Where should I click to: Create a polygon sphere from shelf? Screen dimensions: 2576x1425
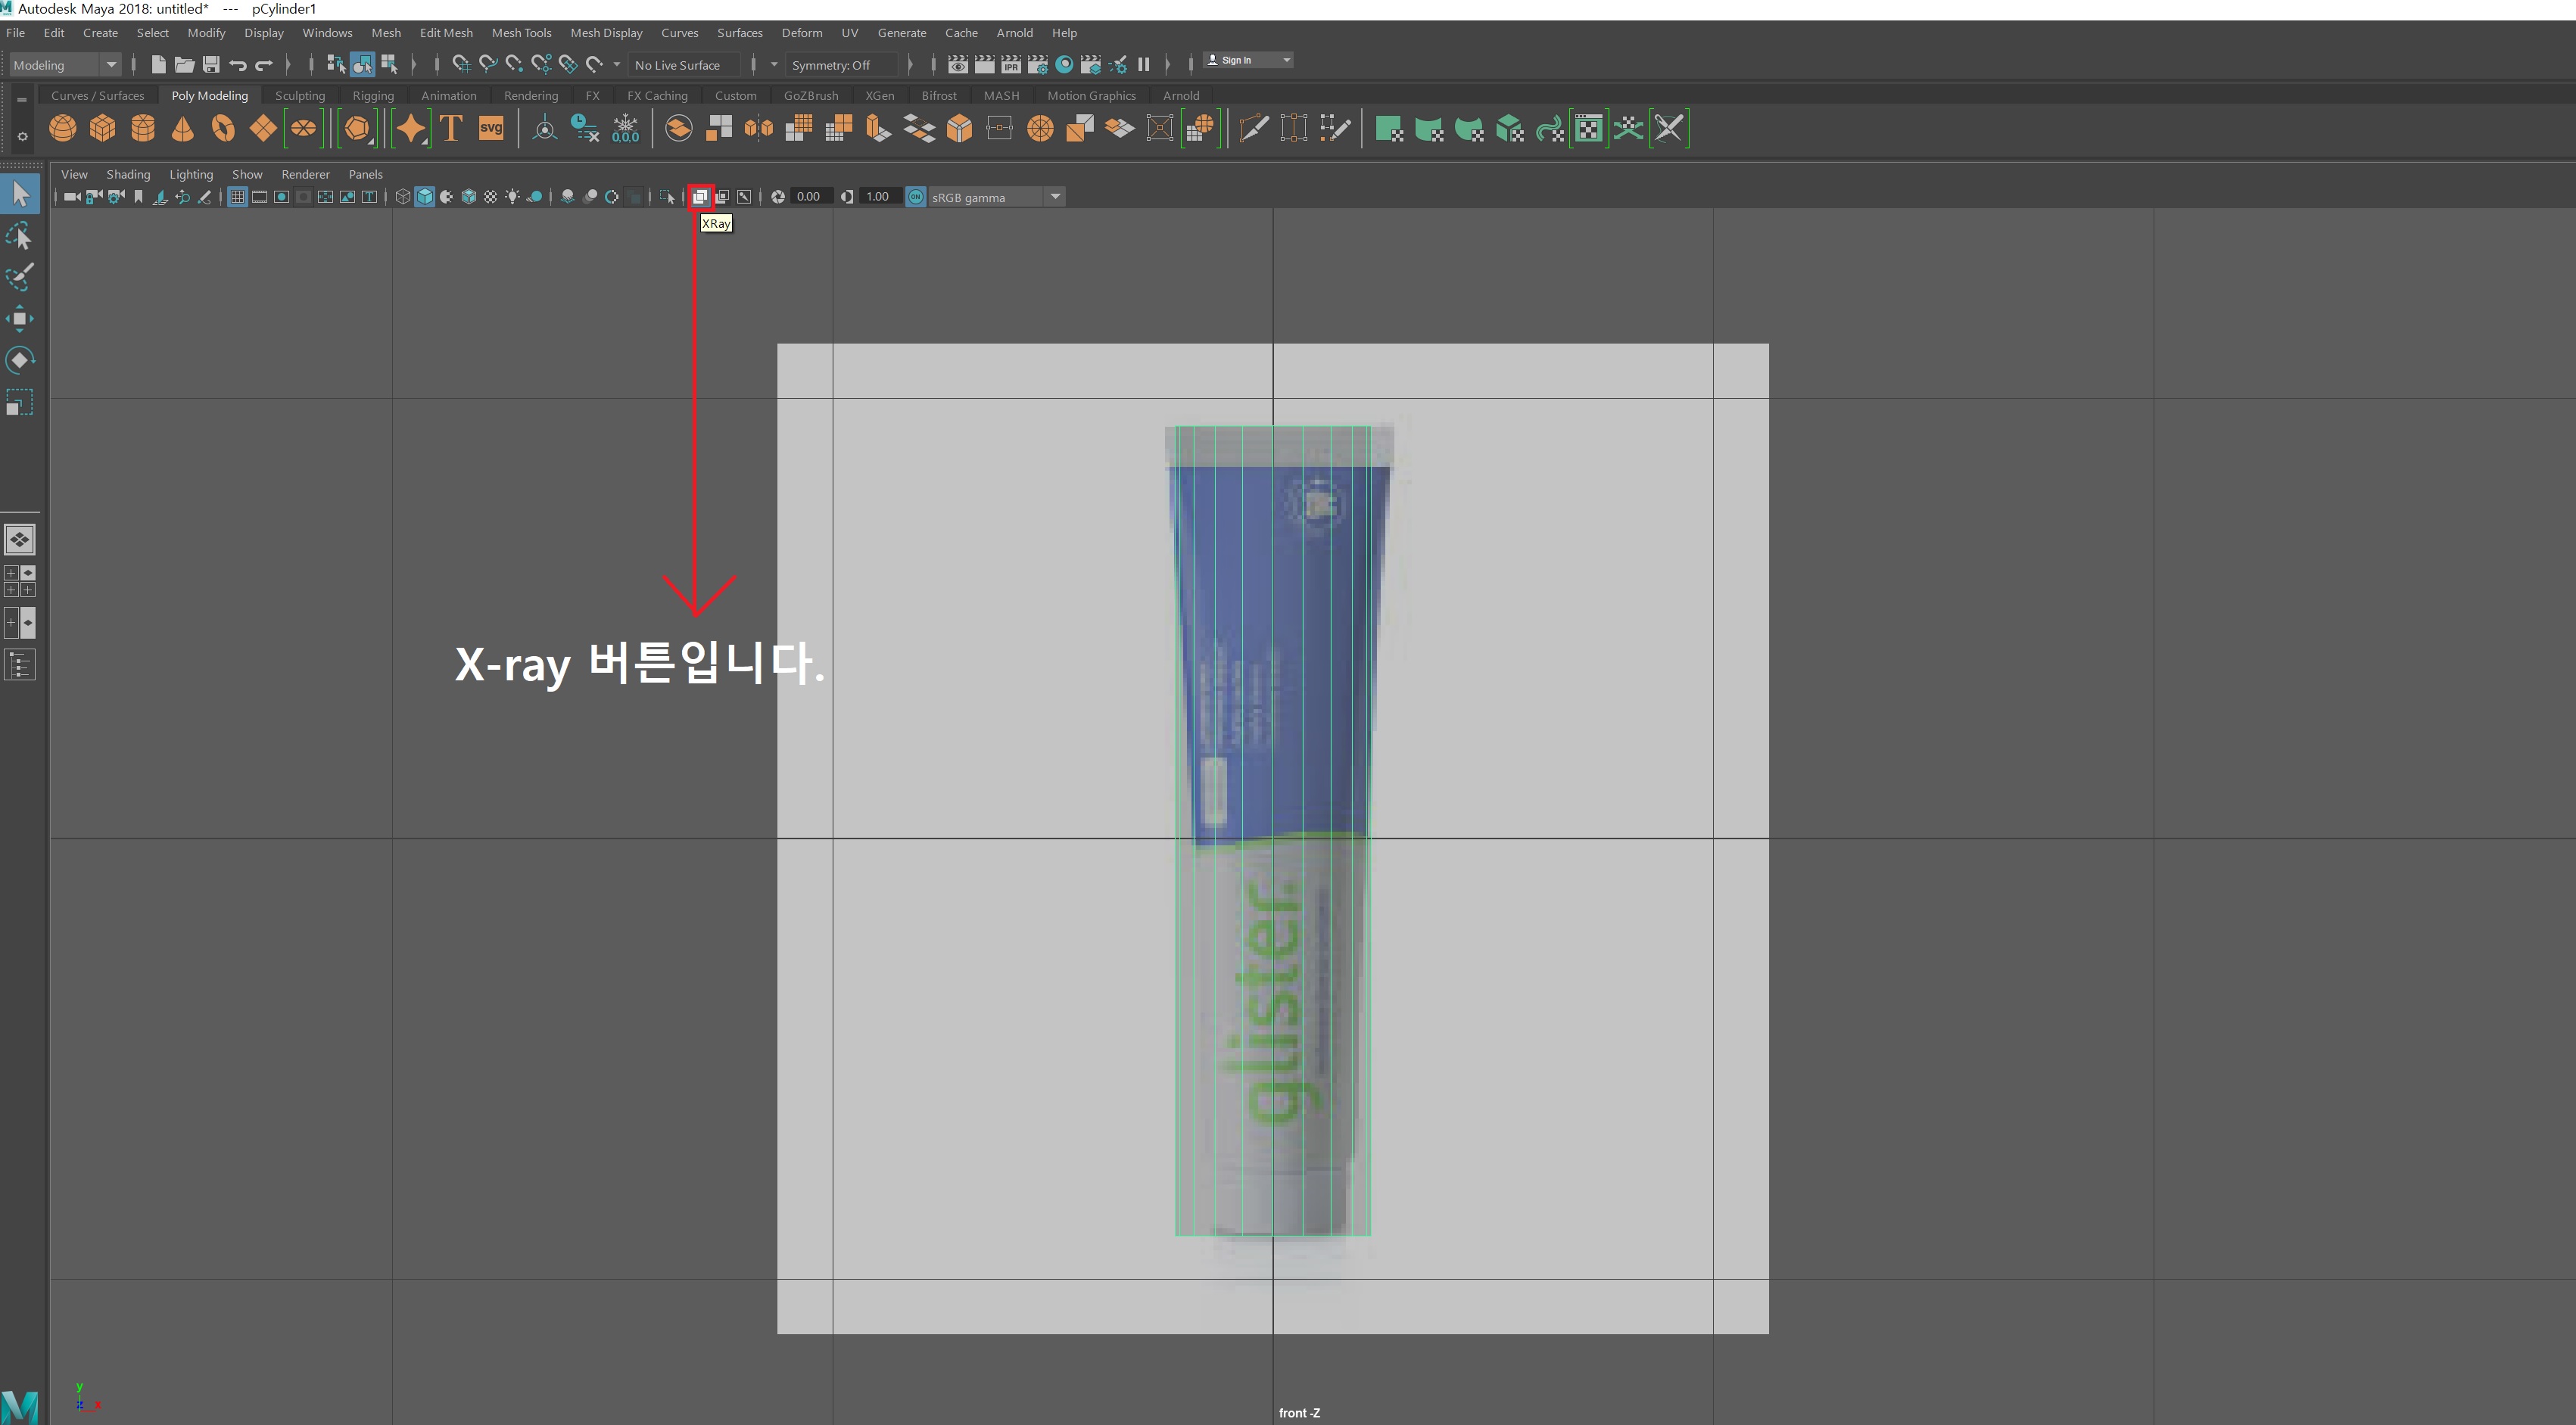pyautogui.click(x=62, y=128)
